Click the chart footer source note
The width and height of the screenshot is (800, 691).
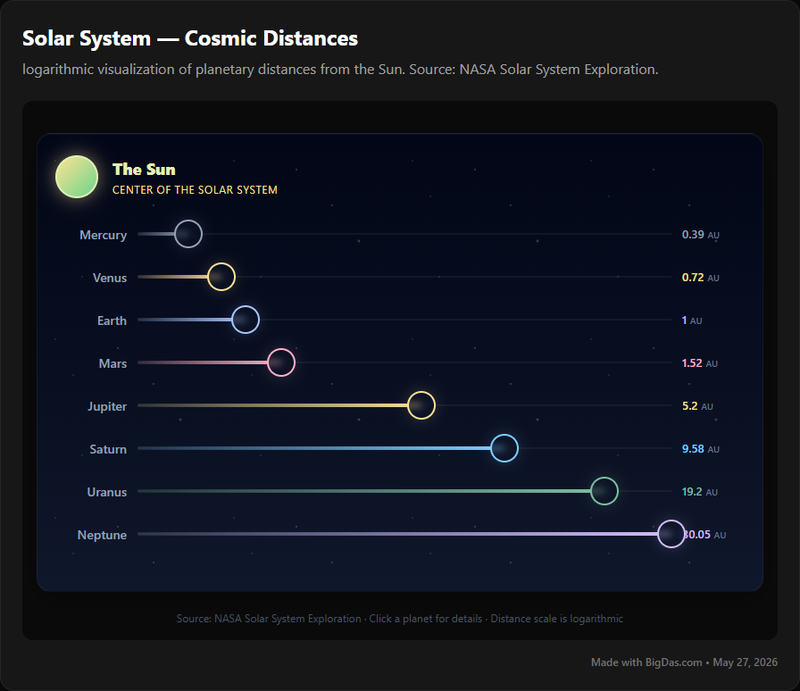[x=400, y=619]
